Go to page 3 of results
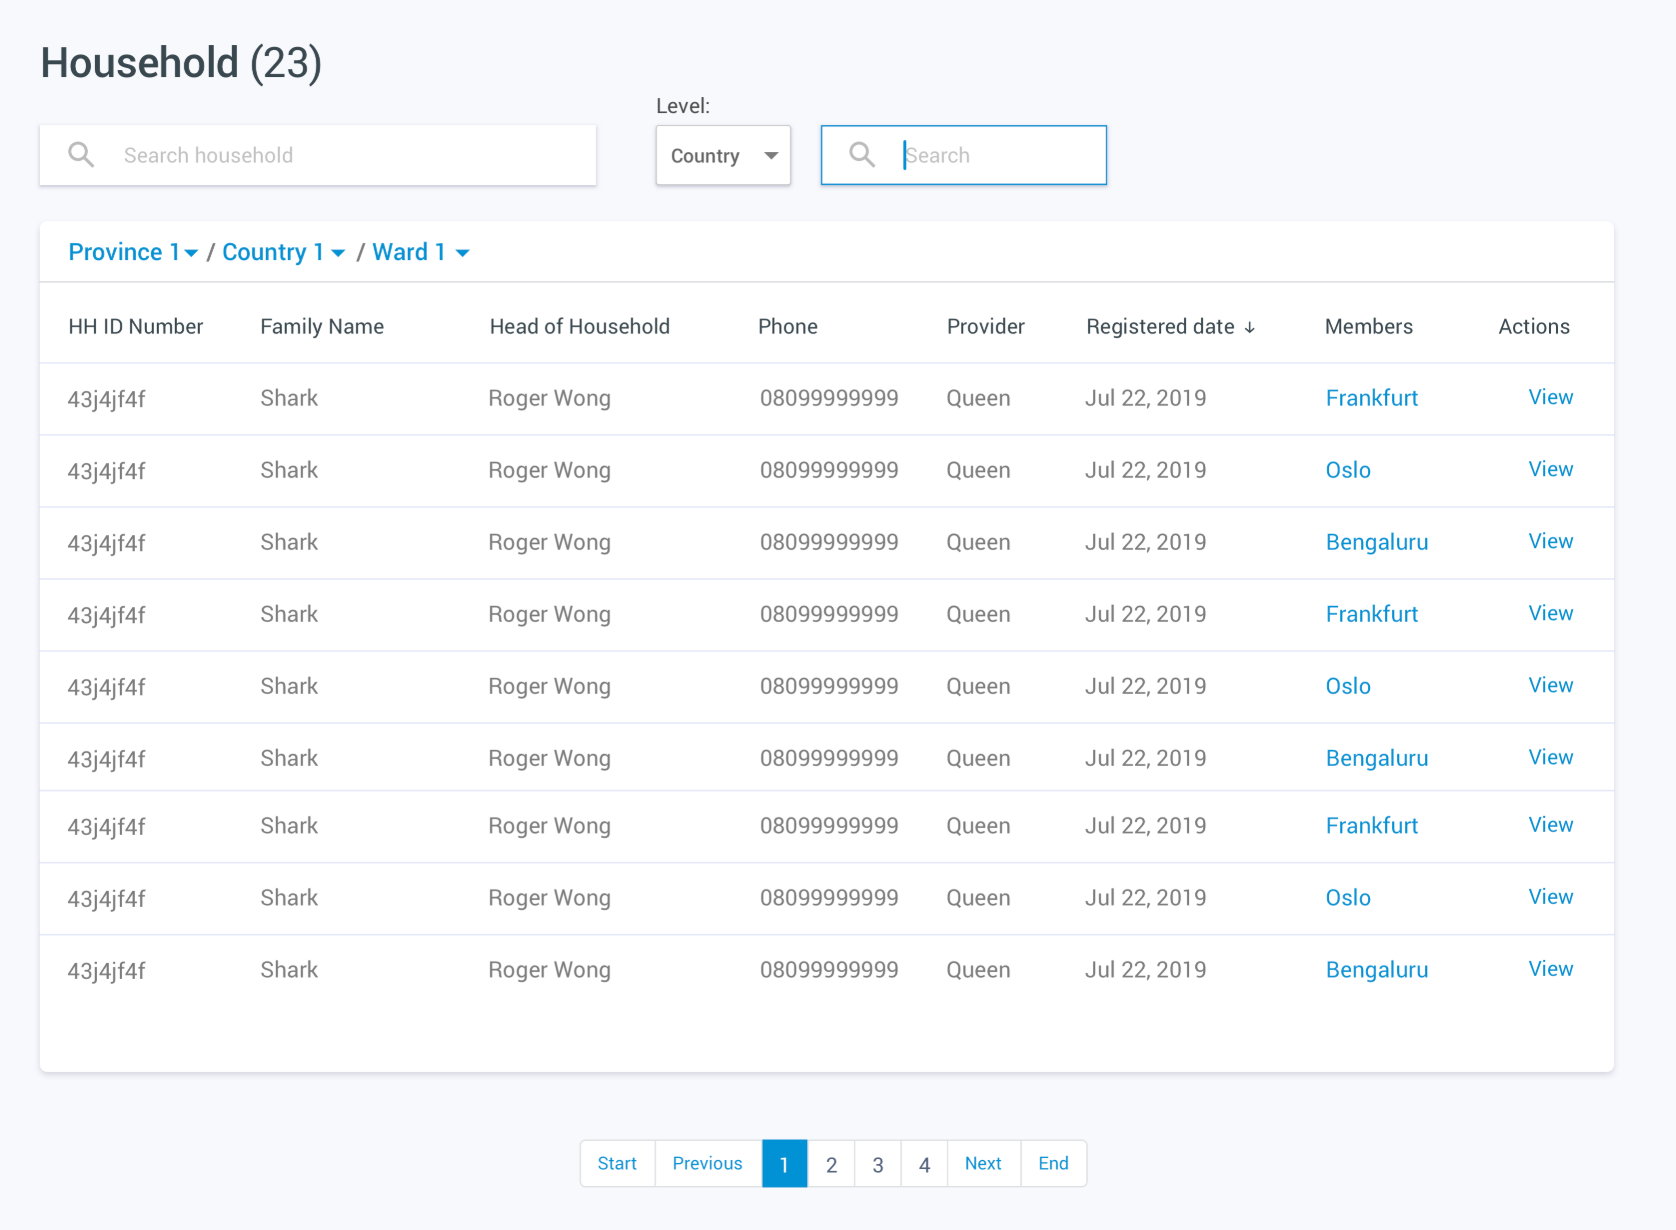 click(877, 1163)
